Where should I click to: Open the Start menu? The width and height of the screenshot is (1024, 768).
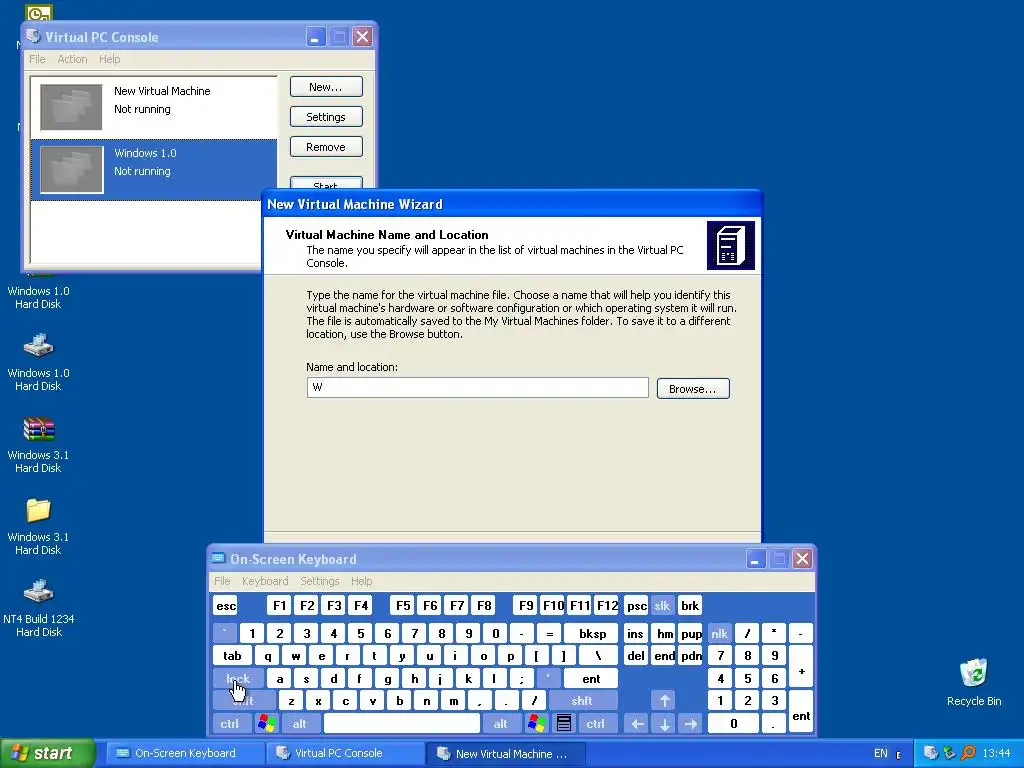tap(47, 753)
